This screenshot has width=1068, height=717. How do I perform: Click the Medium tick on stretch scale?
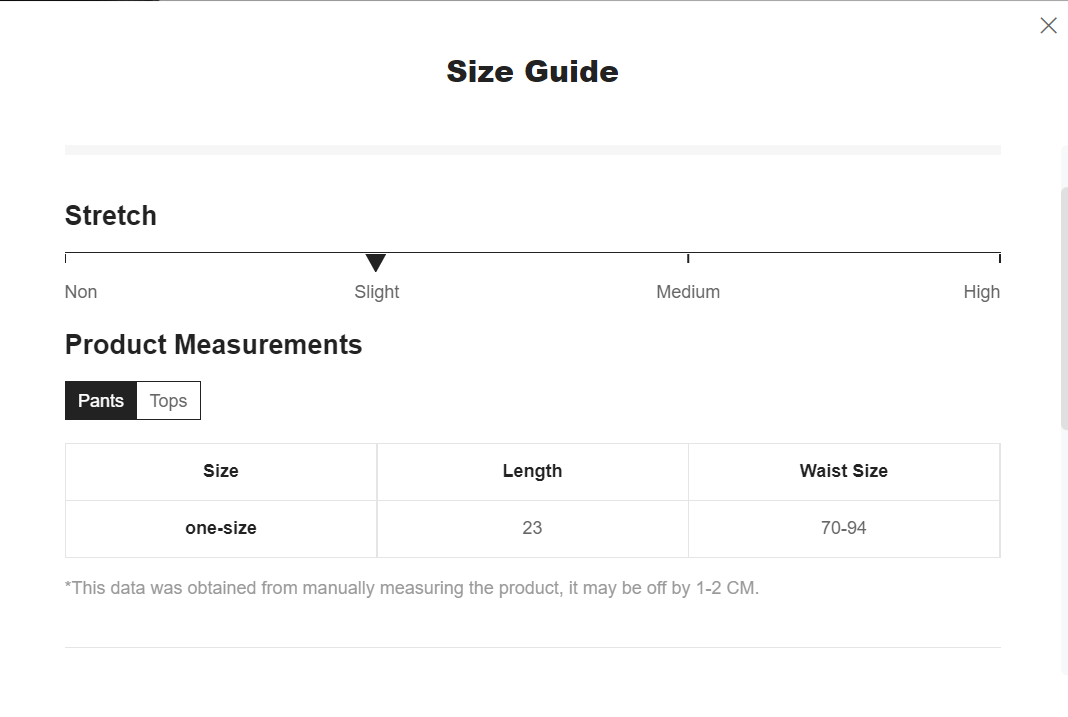[x=688, y=258]
